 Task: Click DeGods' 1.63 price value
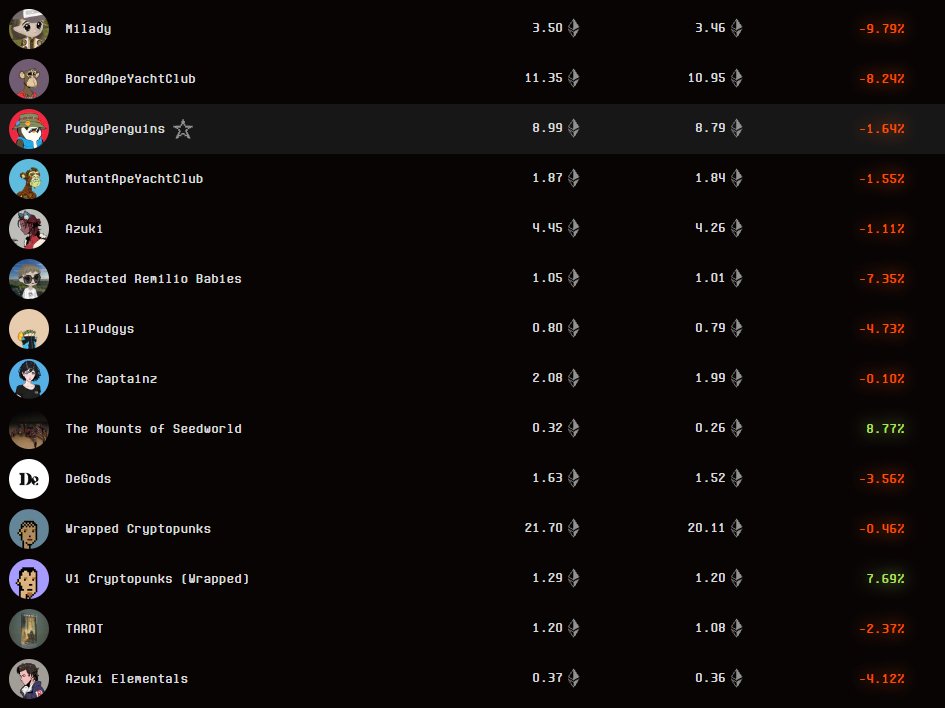click(547, 478)
